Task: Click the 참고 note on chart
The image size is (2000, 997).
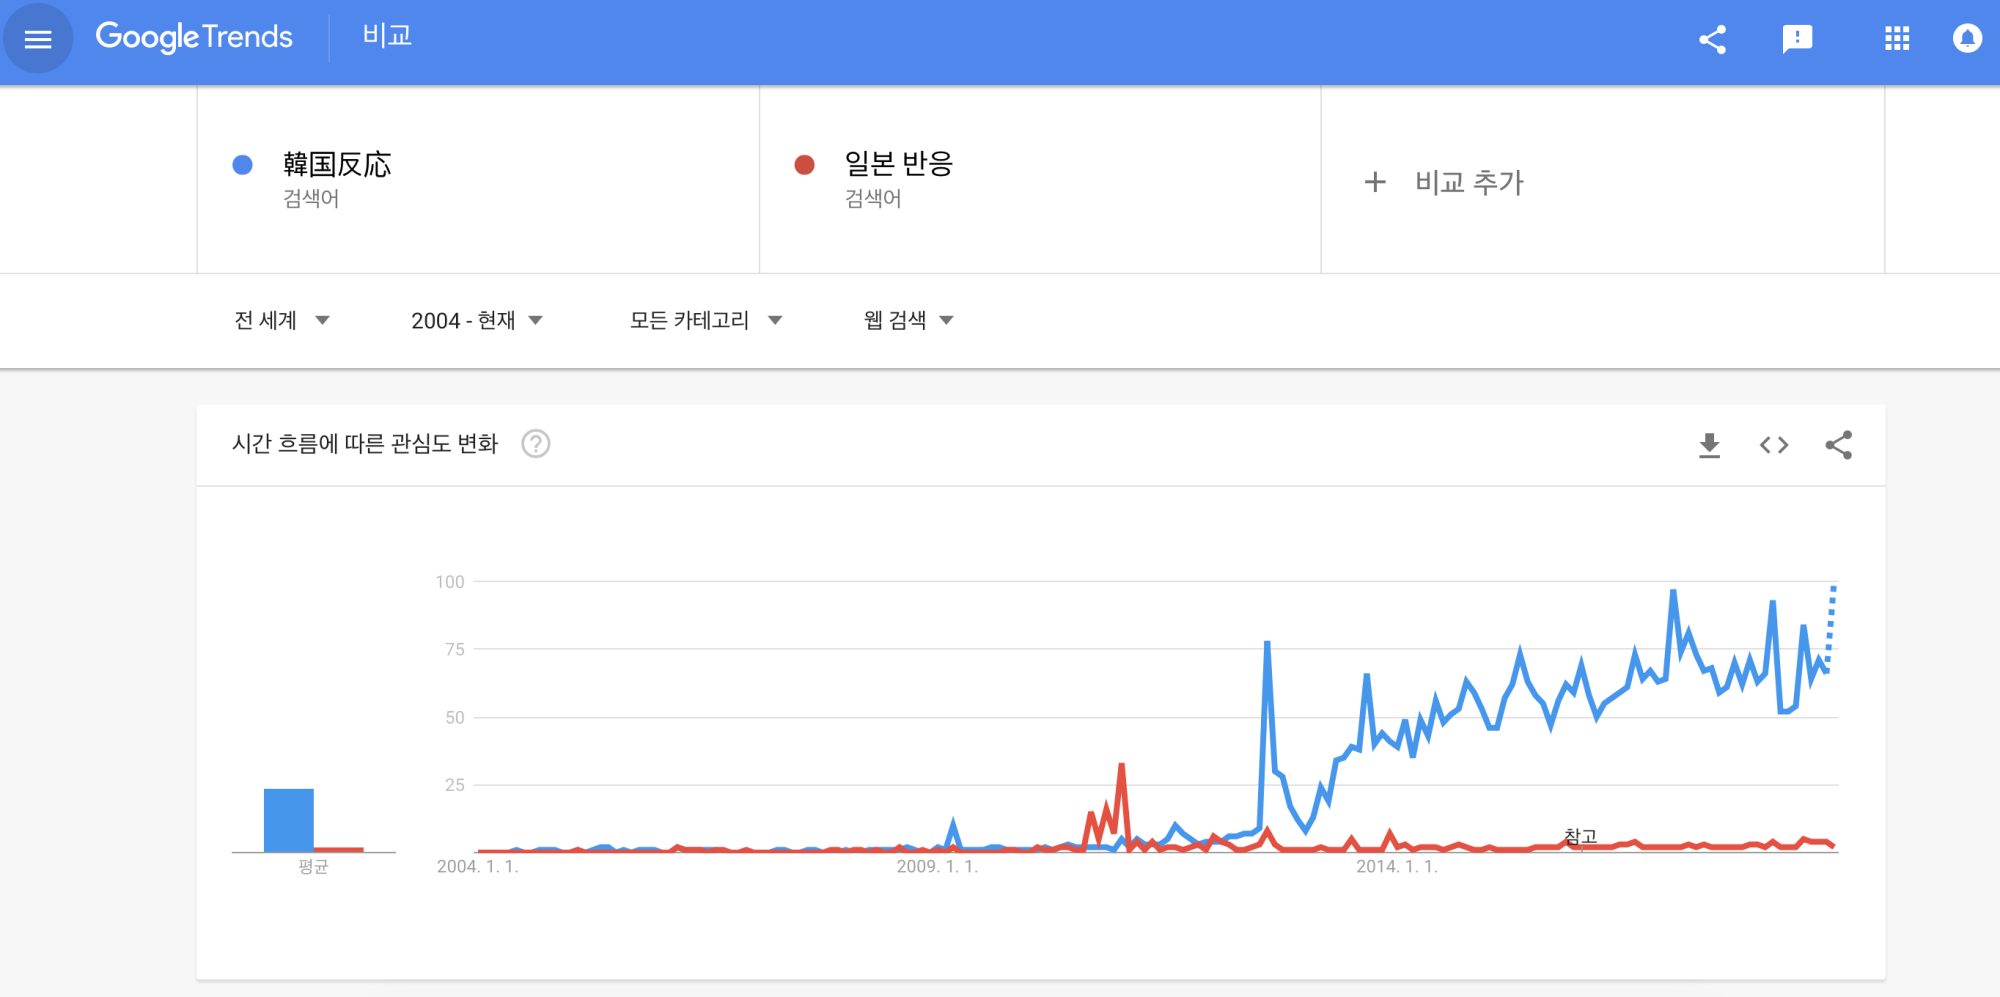Action: (x=1580, y=836)
